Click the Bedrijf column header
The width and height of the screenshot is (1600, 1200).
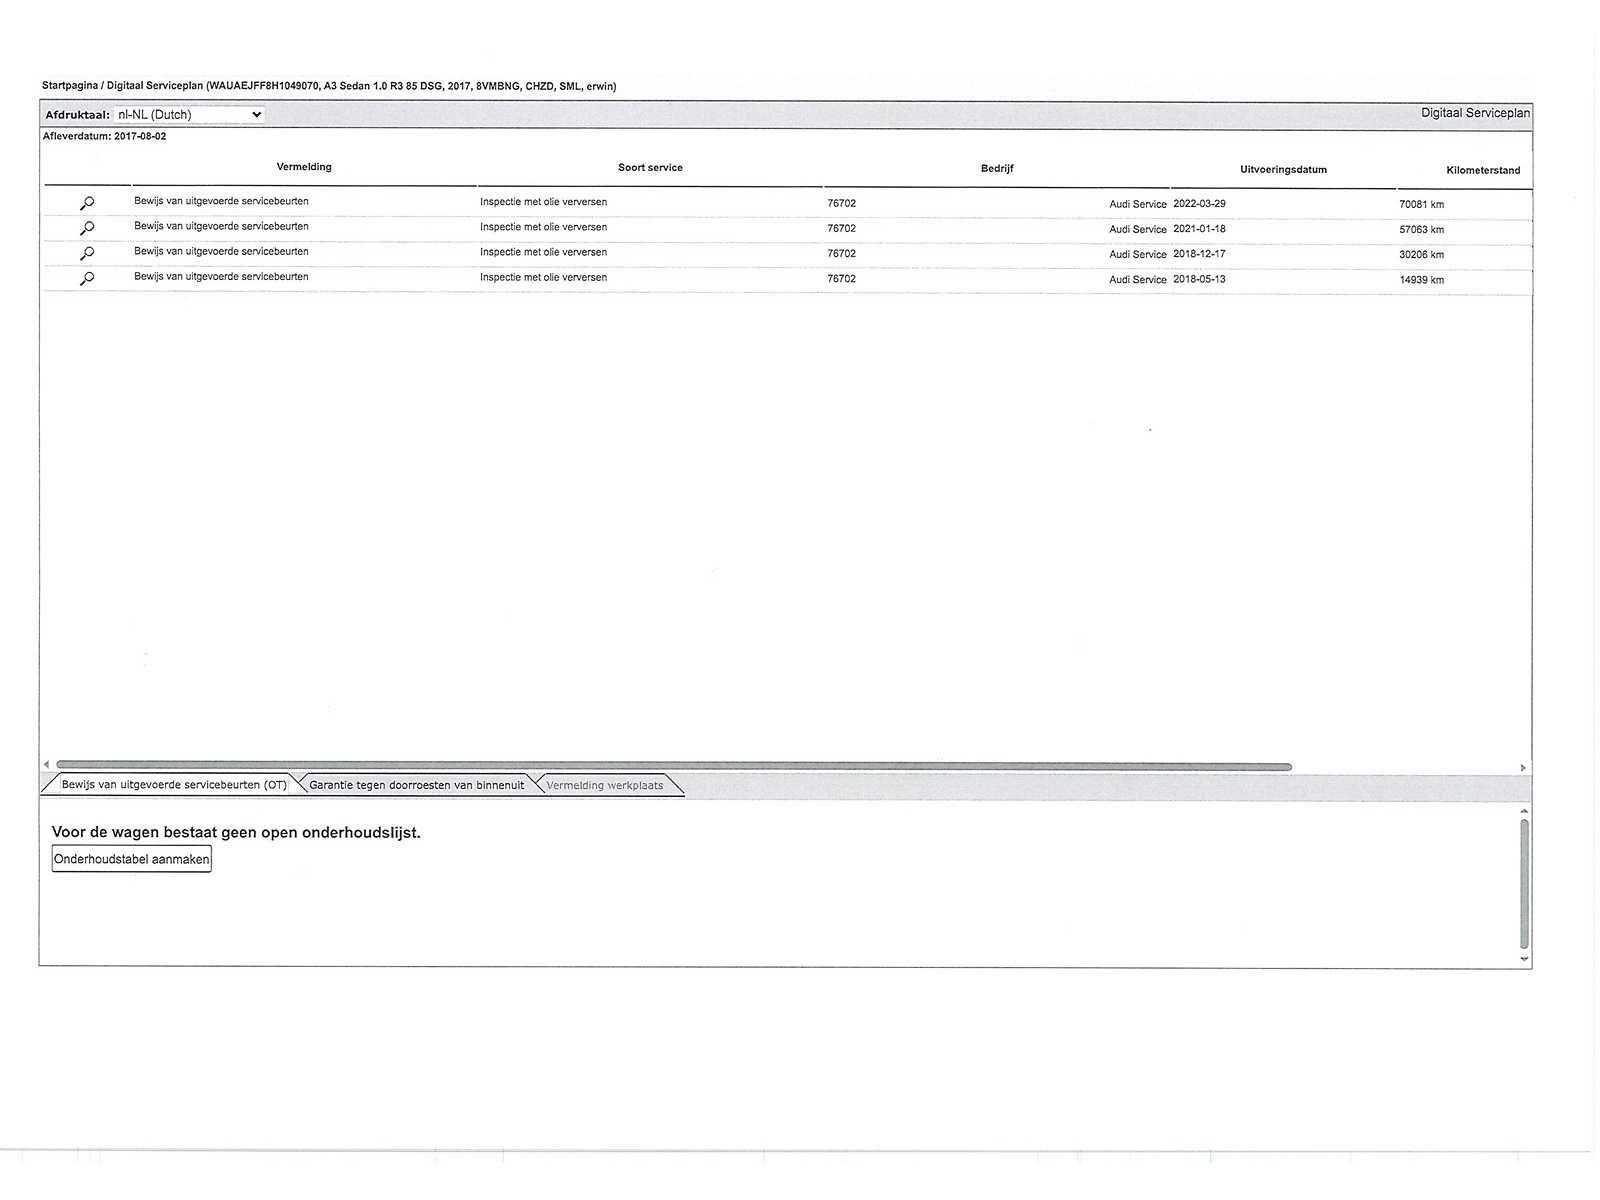coord(996,169)
